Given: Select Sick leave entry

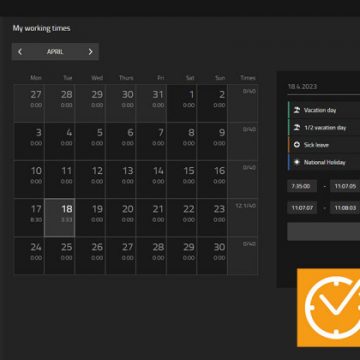Looking at the screenshot, I should (324, 145).
